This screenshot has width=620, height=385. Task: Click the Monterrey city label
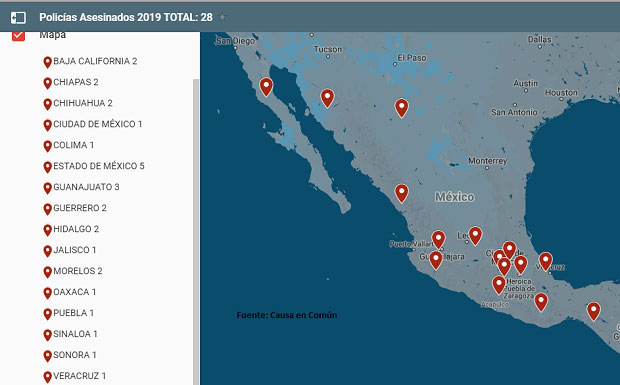487,161
